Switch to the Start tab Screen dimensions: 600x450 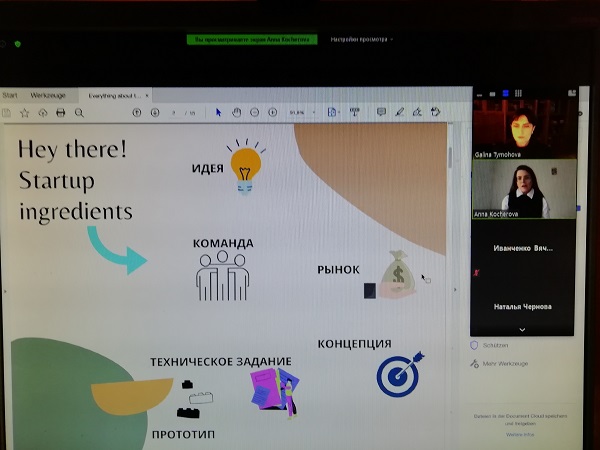(x=10, y=95)
